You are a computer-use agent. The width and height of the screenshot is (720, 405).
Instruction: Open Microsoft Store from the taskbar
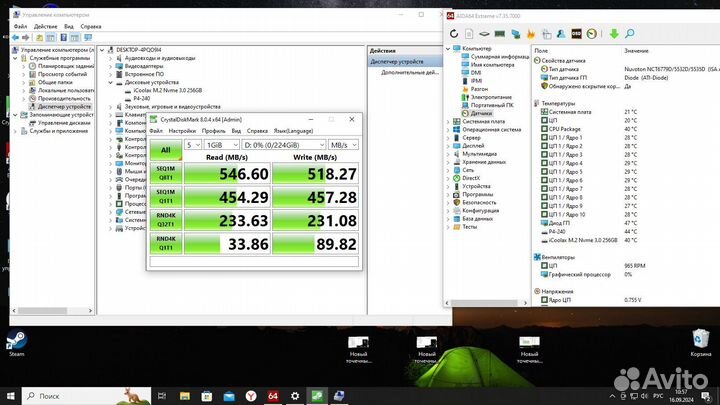[207, 396]
